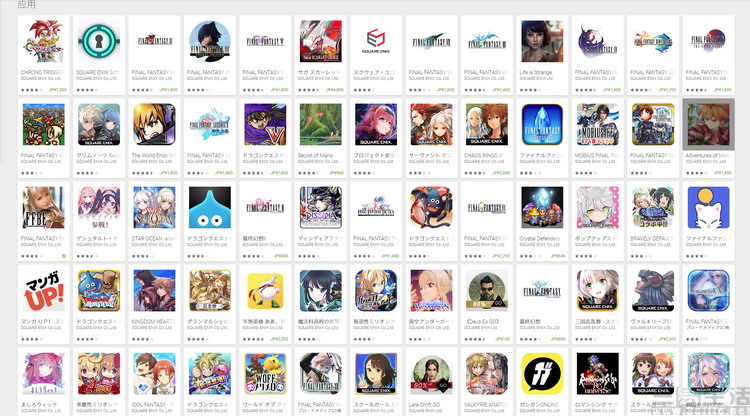Open the KINGDOM HEARTS title link

[x=152, y=322]
